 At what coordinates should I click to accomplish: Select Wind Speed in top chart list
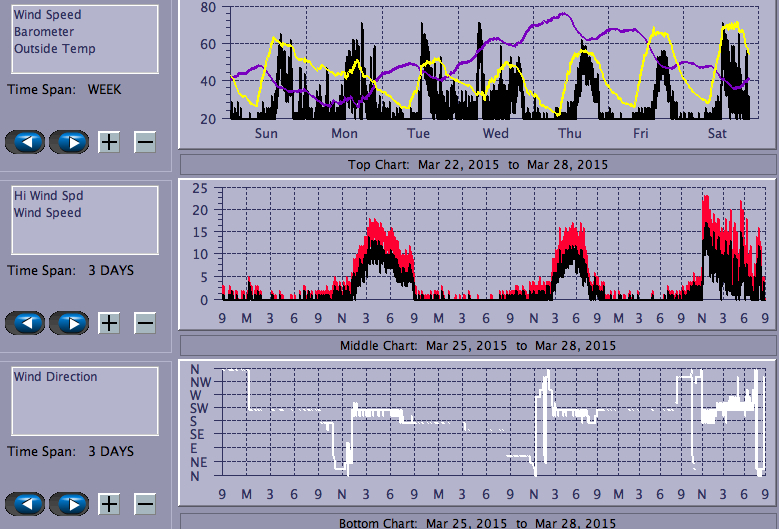pyautogui.click(x=48, y=15)
